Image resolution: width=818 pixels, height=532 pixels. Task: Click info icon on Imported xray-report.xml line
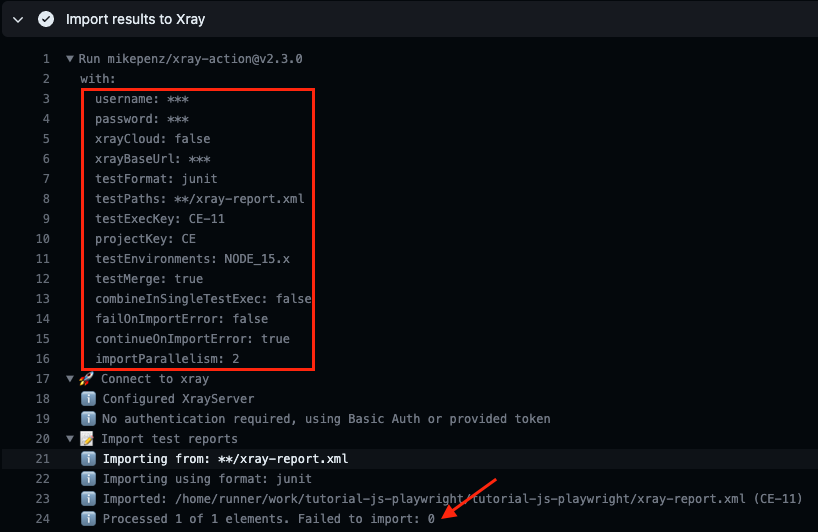(88, 499)
